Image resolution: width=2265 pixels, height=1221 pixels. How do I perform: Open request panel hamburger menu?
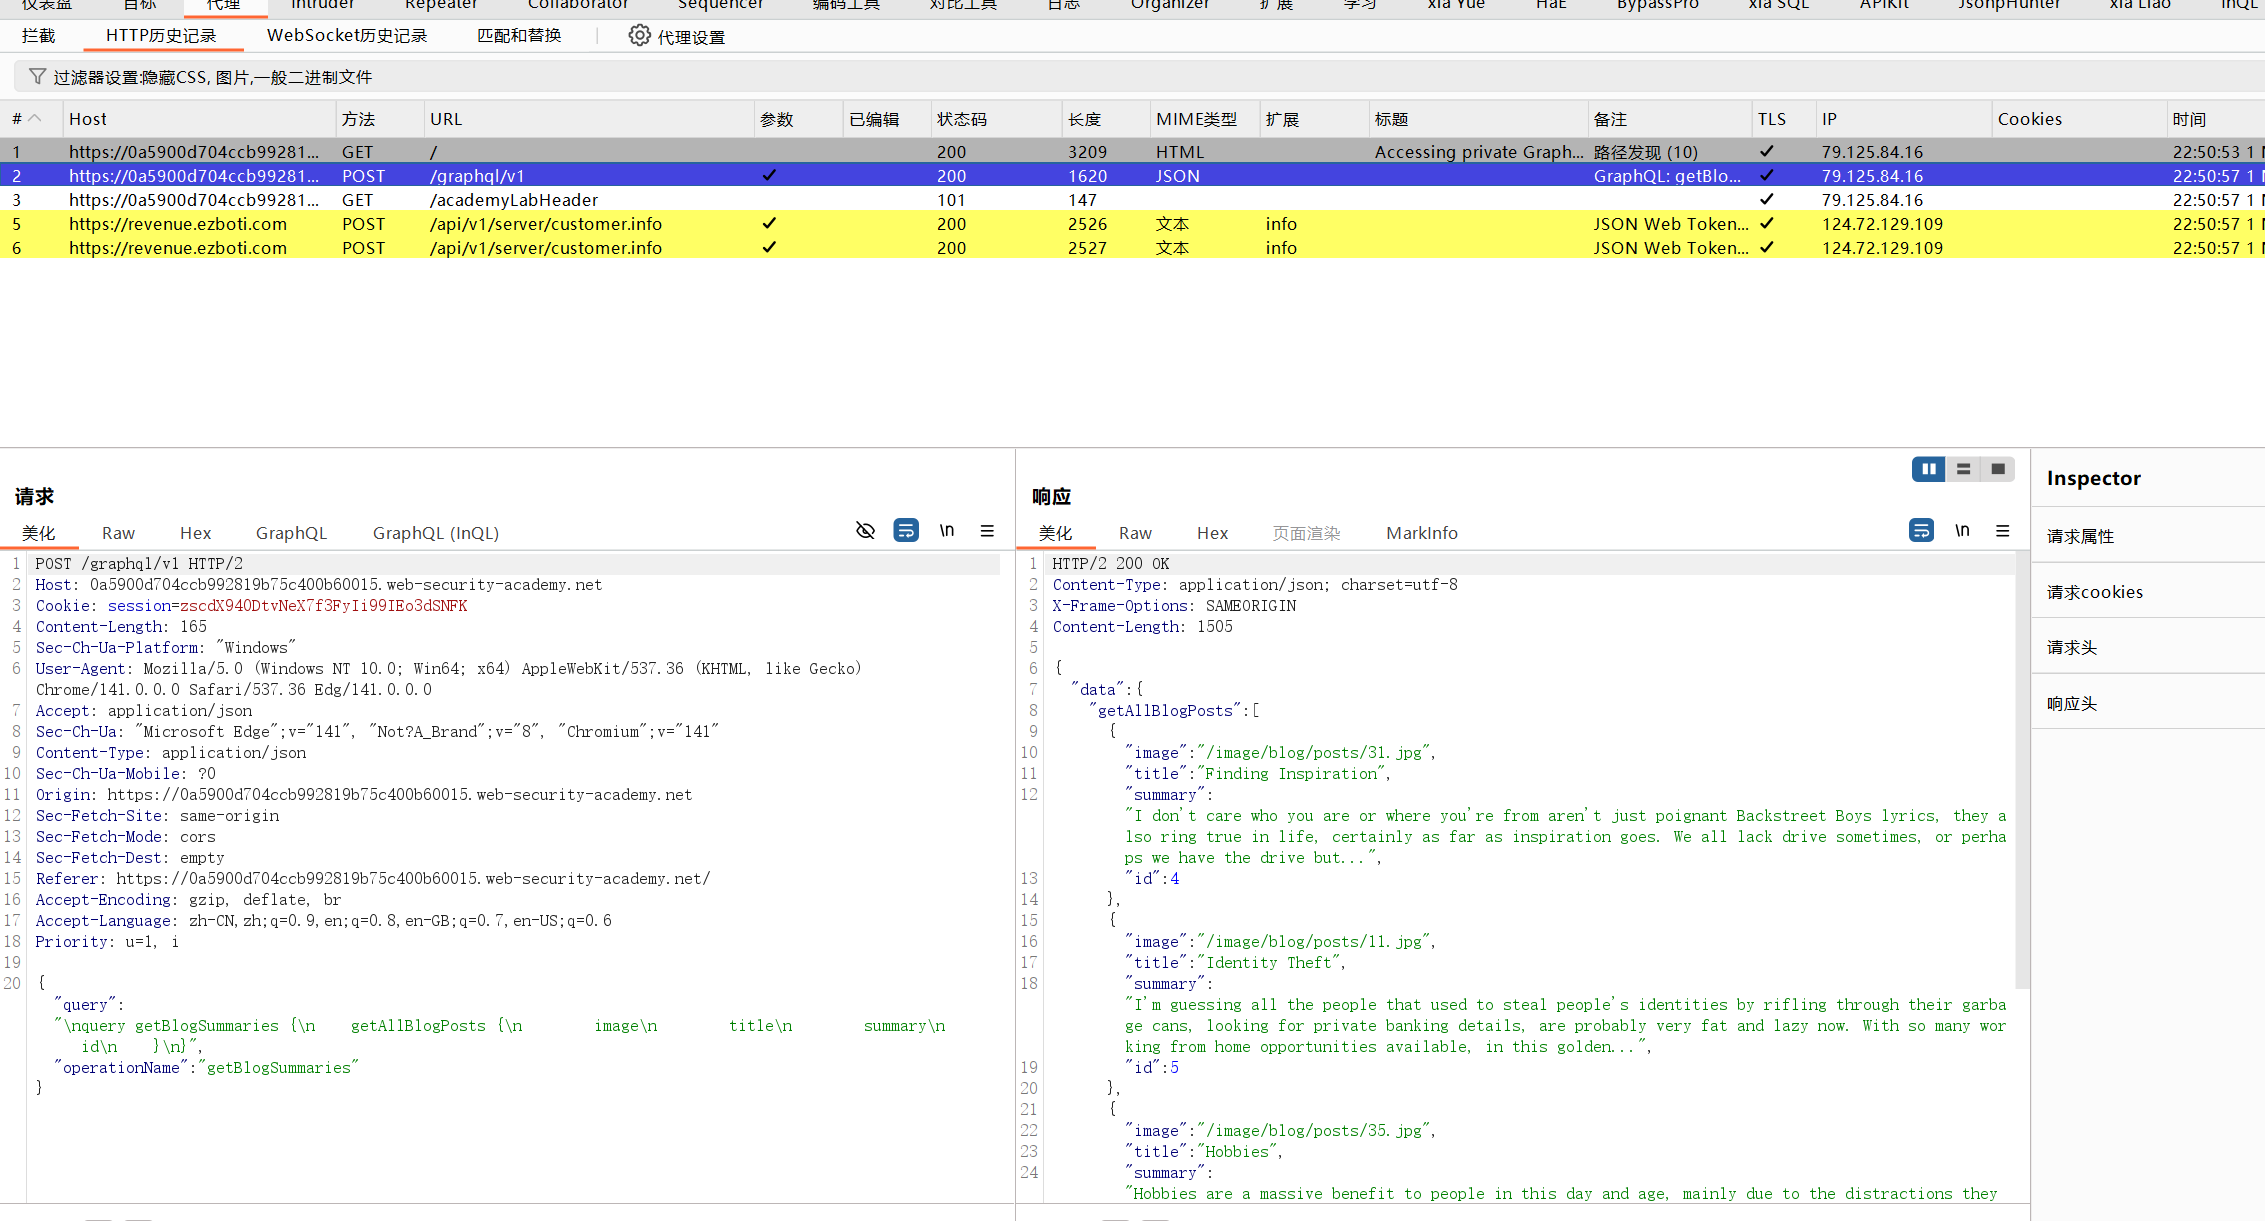click(987, 531)
